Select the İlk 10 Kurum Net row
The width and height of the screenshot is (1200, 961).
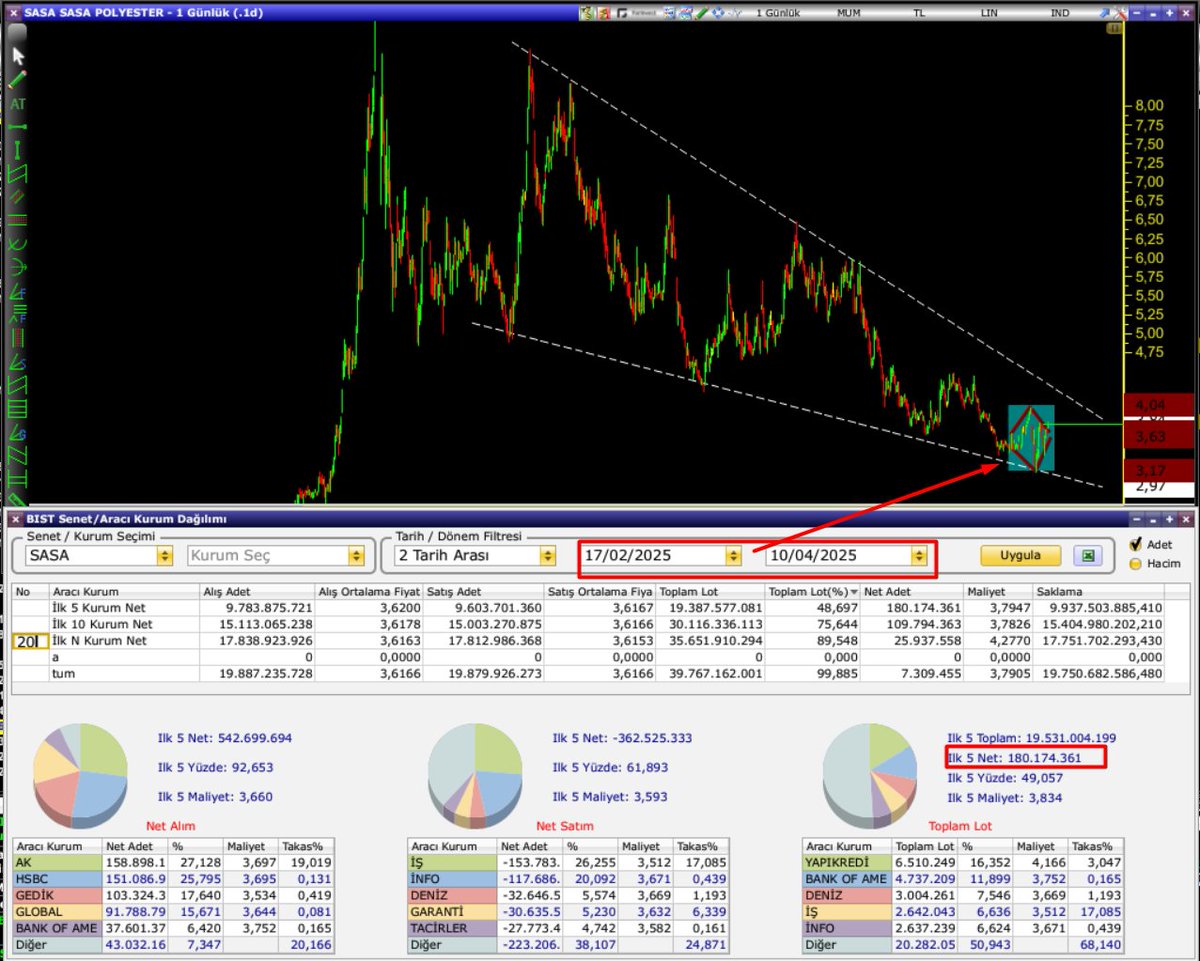(x=588, y=624)
